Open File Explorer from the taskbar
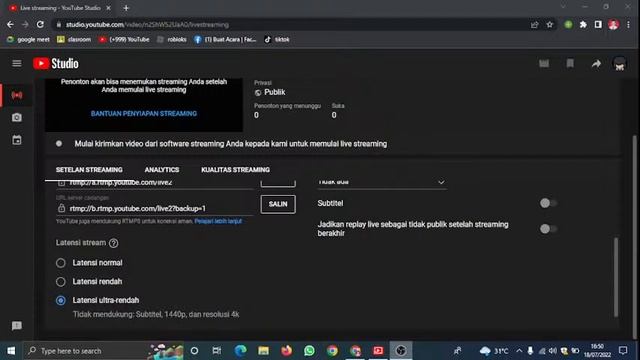The width and height of the screenshot is (640, 360). click(264, 351)
